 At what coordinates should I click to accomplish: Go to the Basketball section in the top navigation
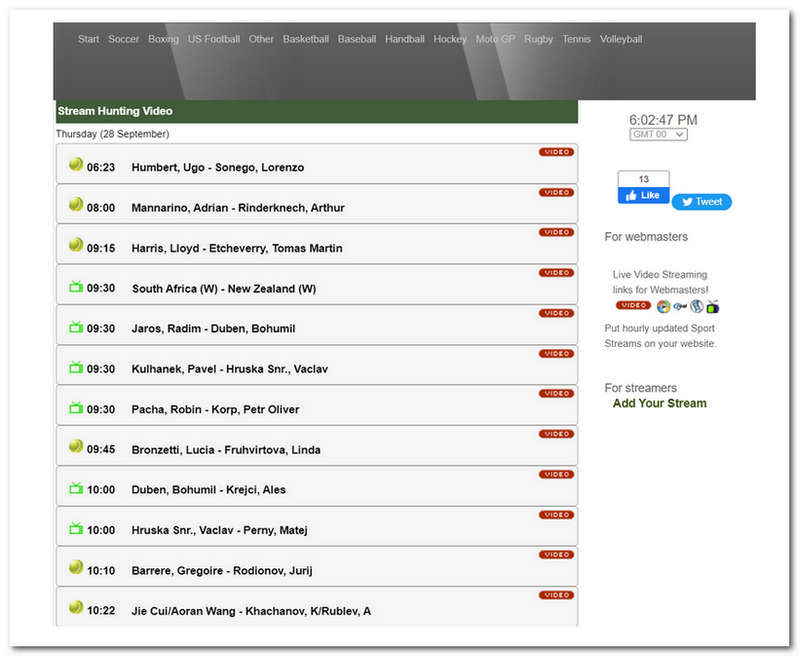[x=306, y=40]
